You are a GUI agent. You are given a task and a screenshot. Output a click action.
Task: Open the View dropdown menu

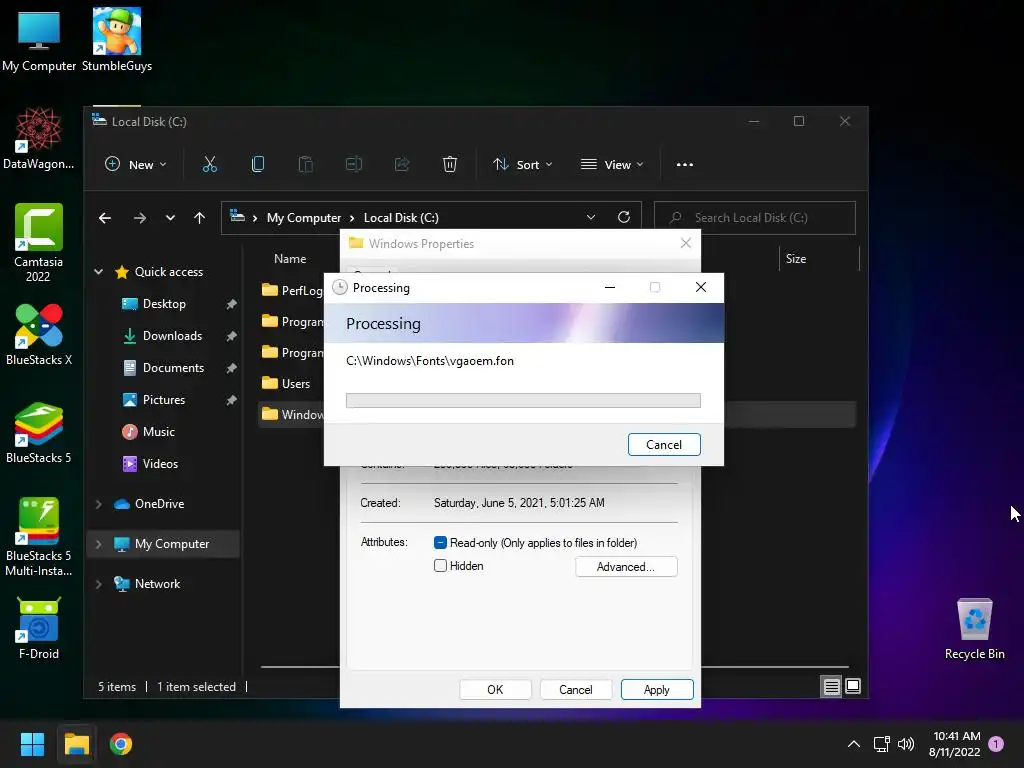[612, 165]
